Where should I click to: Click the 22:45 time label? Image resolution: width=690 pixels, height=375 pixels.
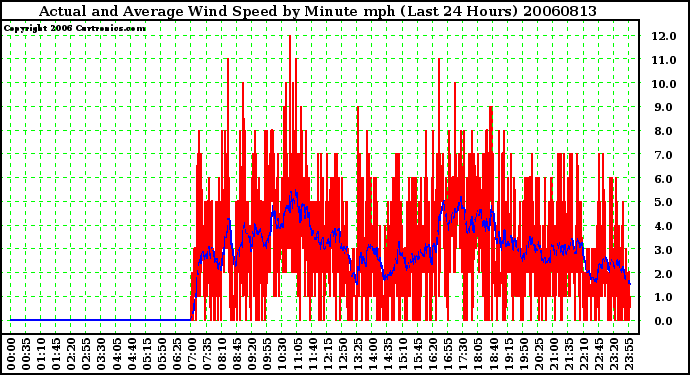click(598, 354)
